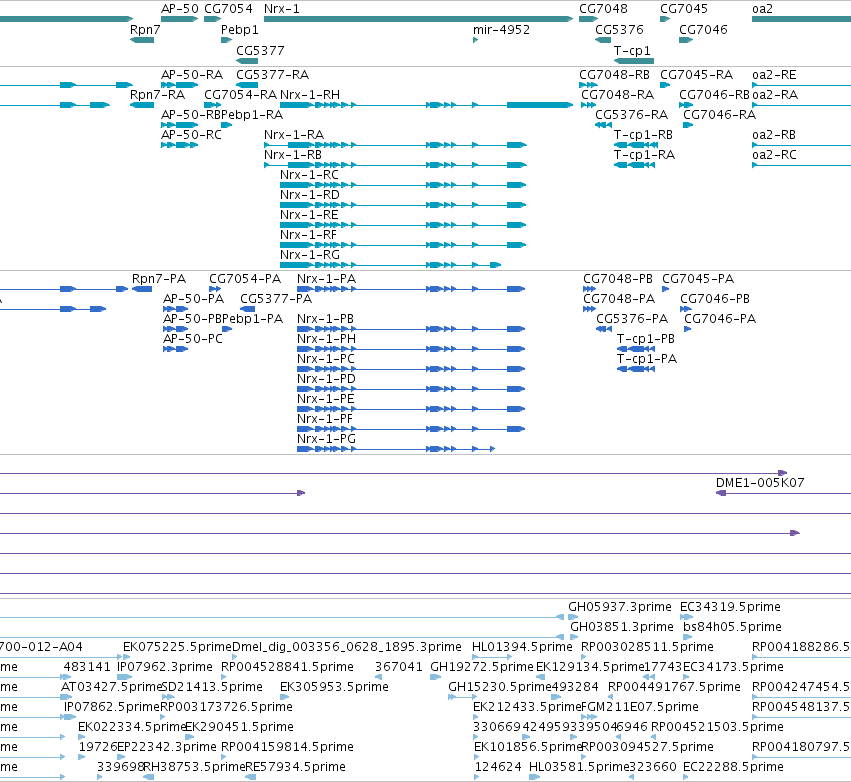
Task: Select protein T-cp1-PA
Action: (x=647, y=359)
